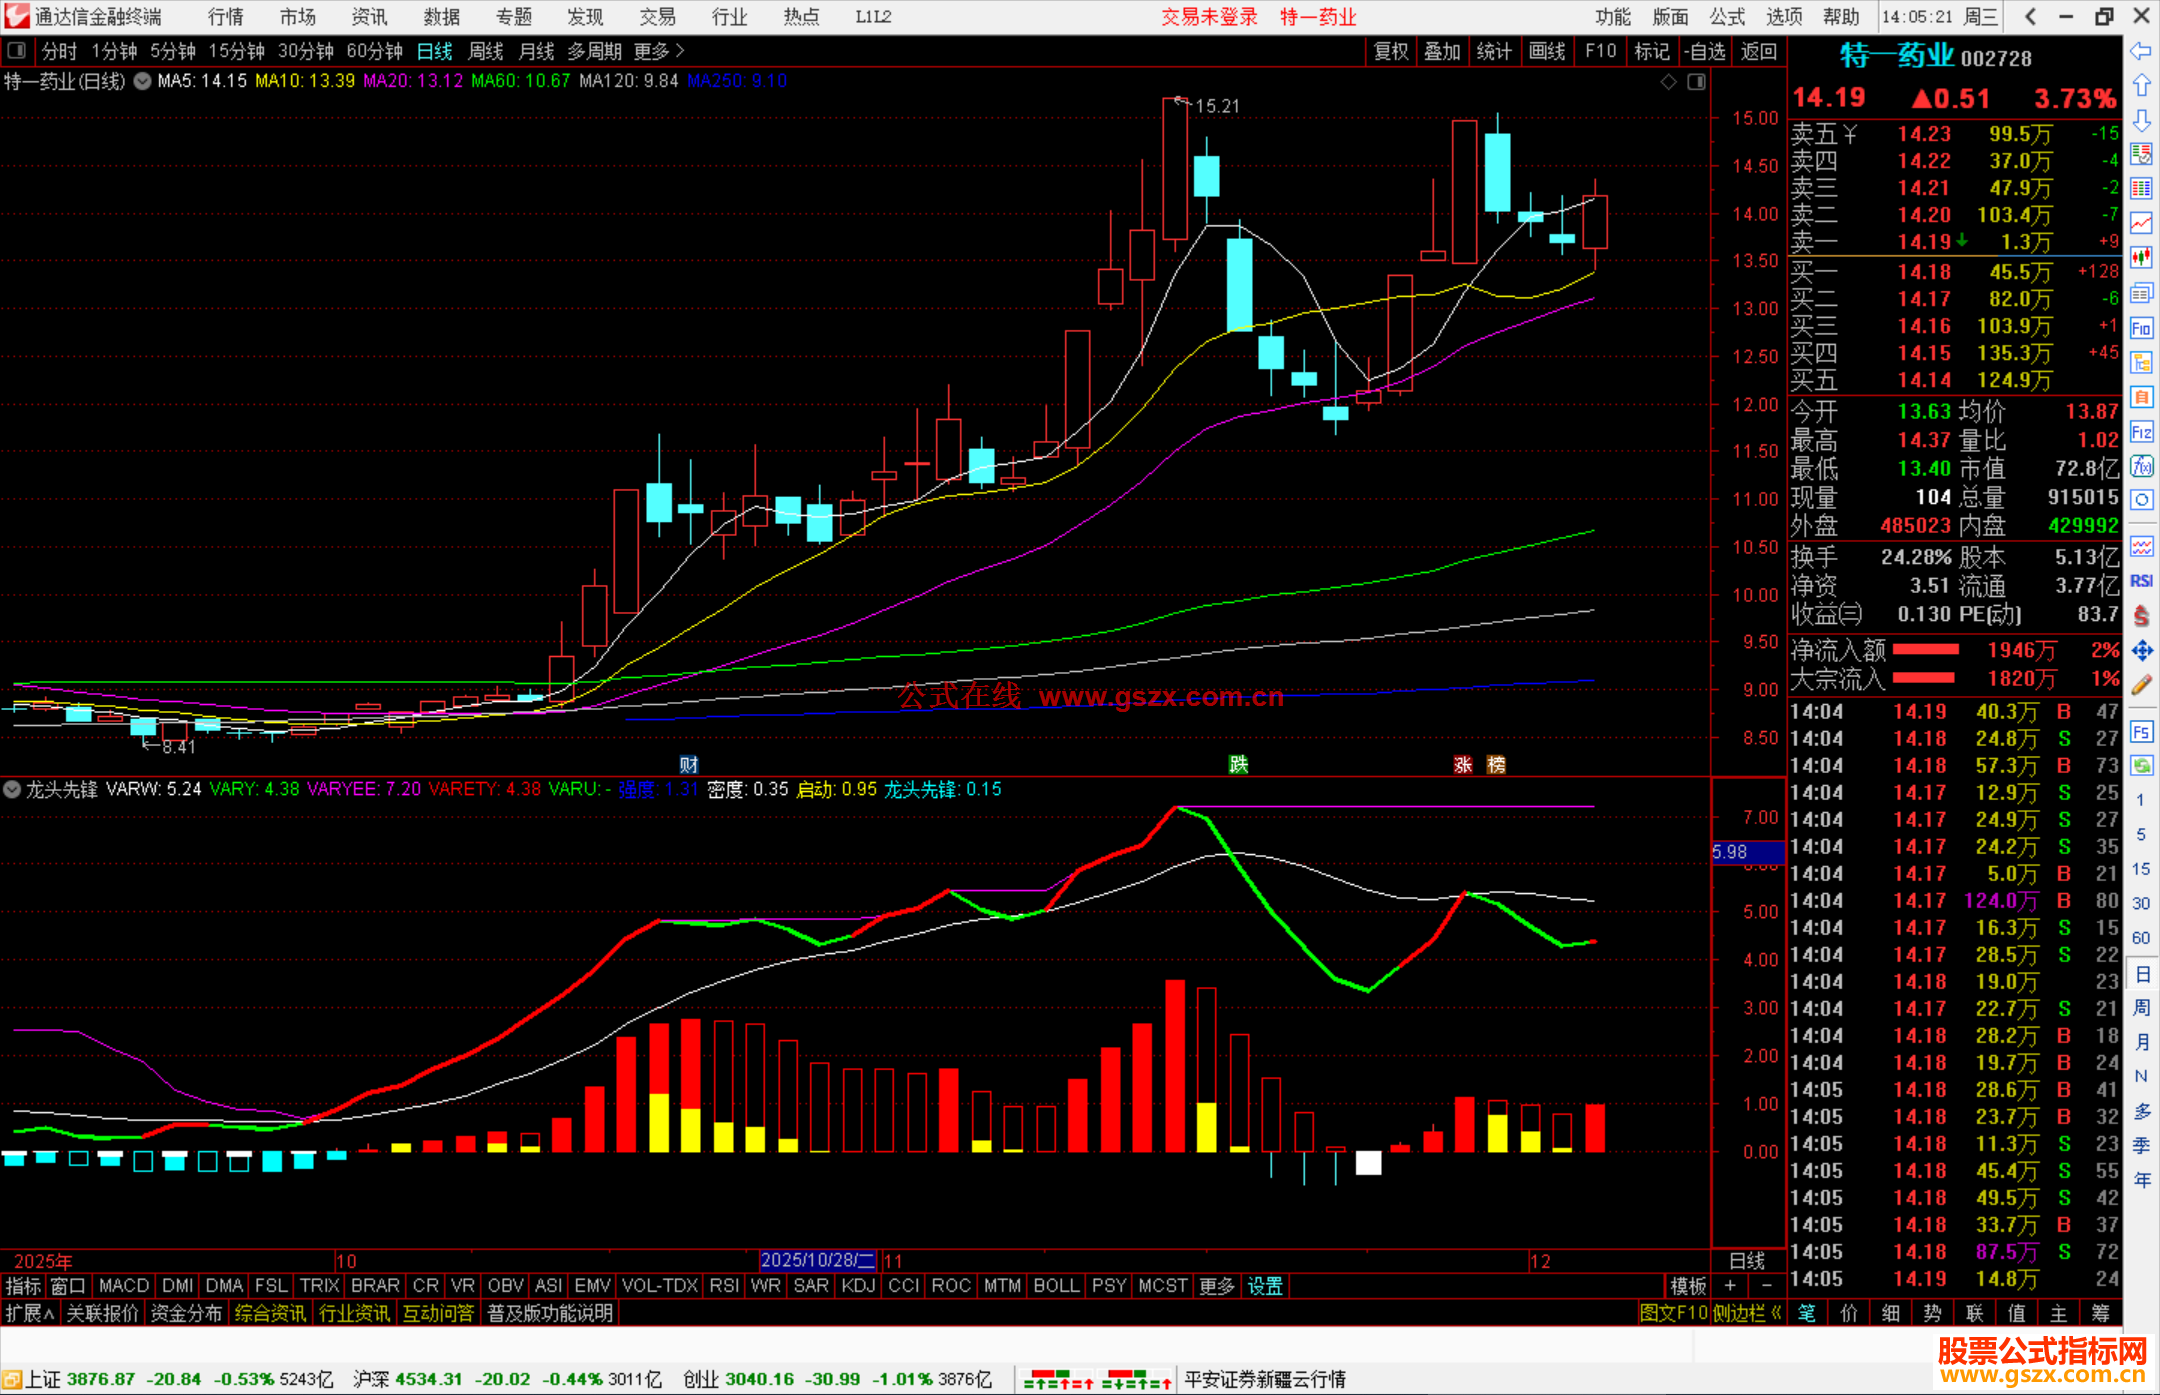Viewport: 2160px width, 1395px height.
Task: Click the 复权 button
Action: click(x=1390, y=51)
